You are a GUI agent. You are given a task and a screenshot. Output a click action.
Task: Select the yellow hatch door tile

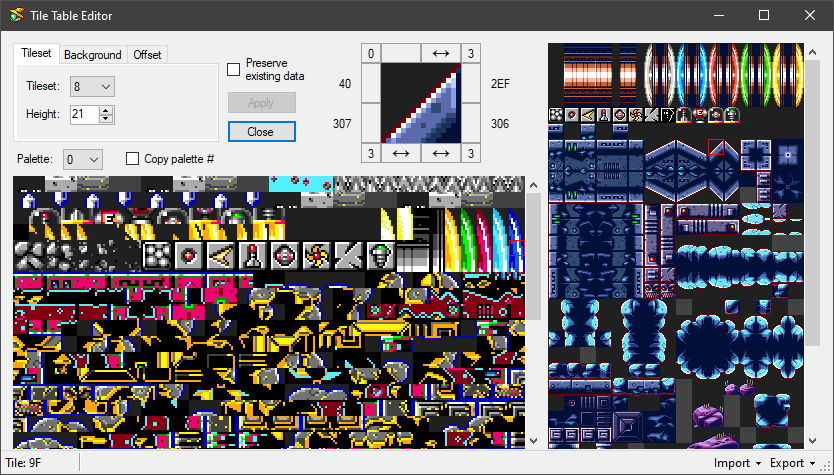(x=788, y=75)
